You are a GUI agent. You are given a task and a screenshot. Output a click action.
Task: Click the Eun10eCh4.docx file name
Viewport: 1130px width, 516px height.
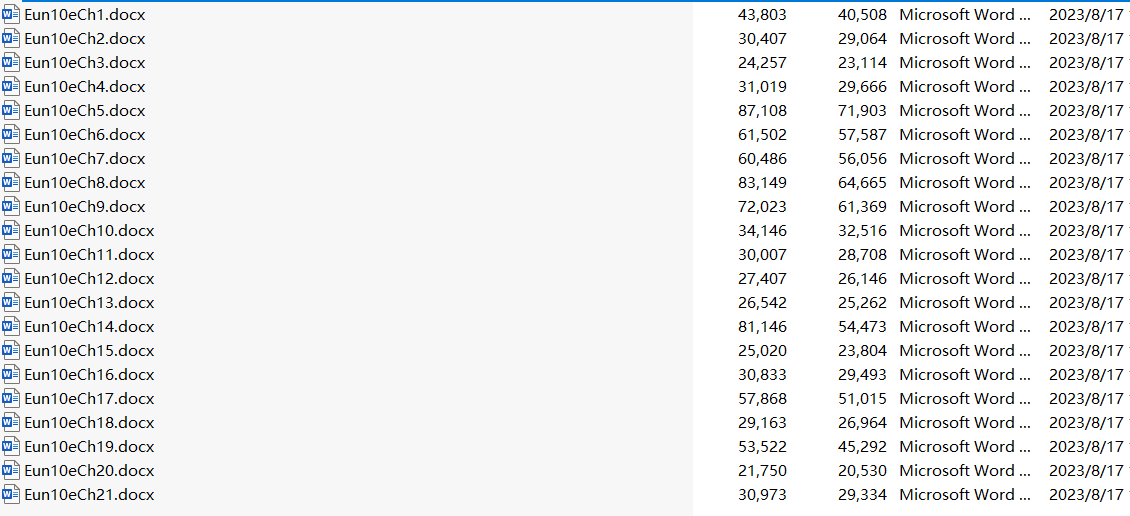tap(84, 86)
